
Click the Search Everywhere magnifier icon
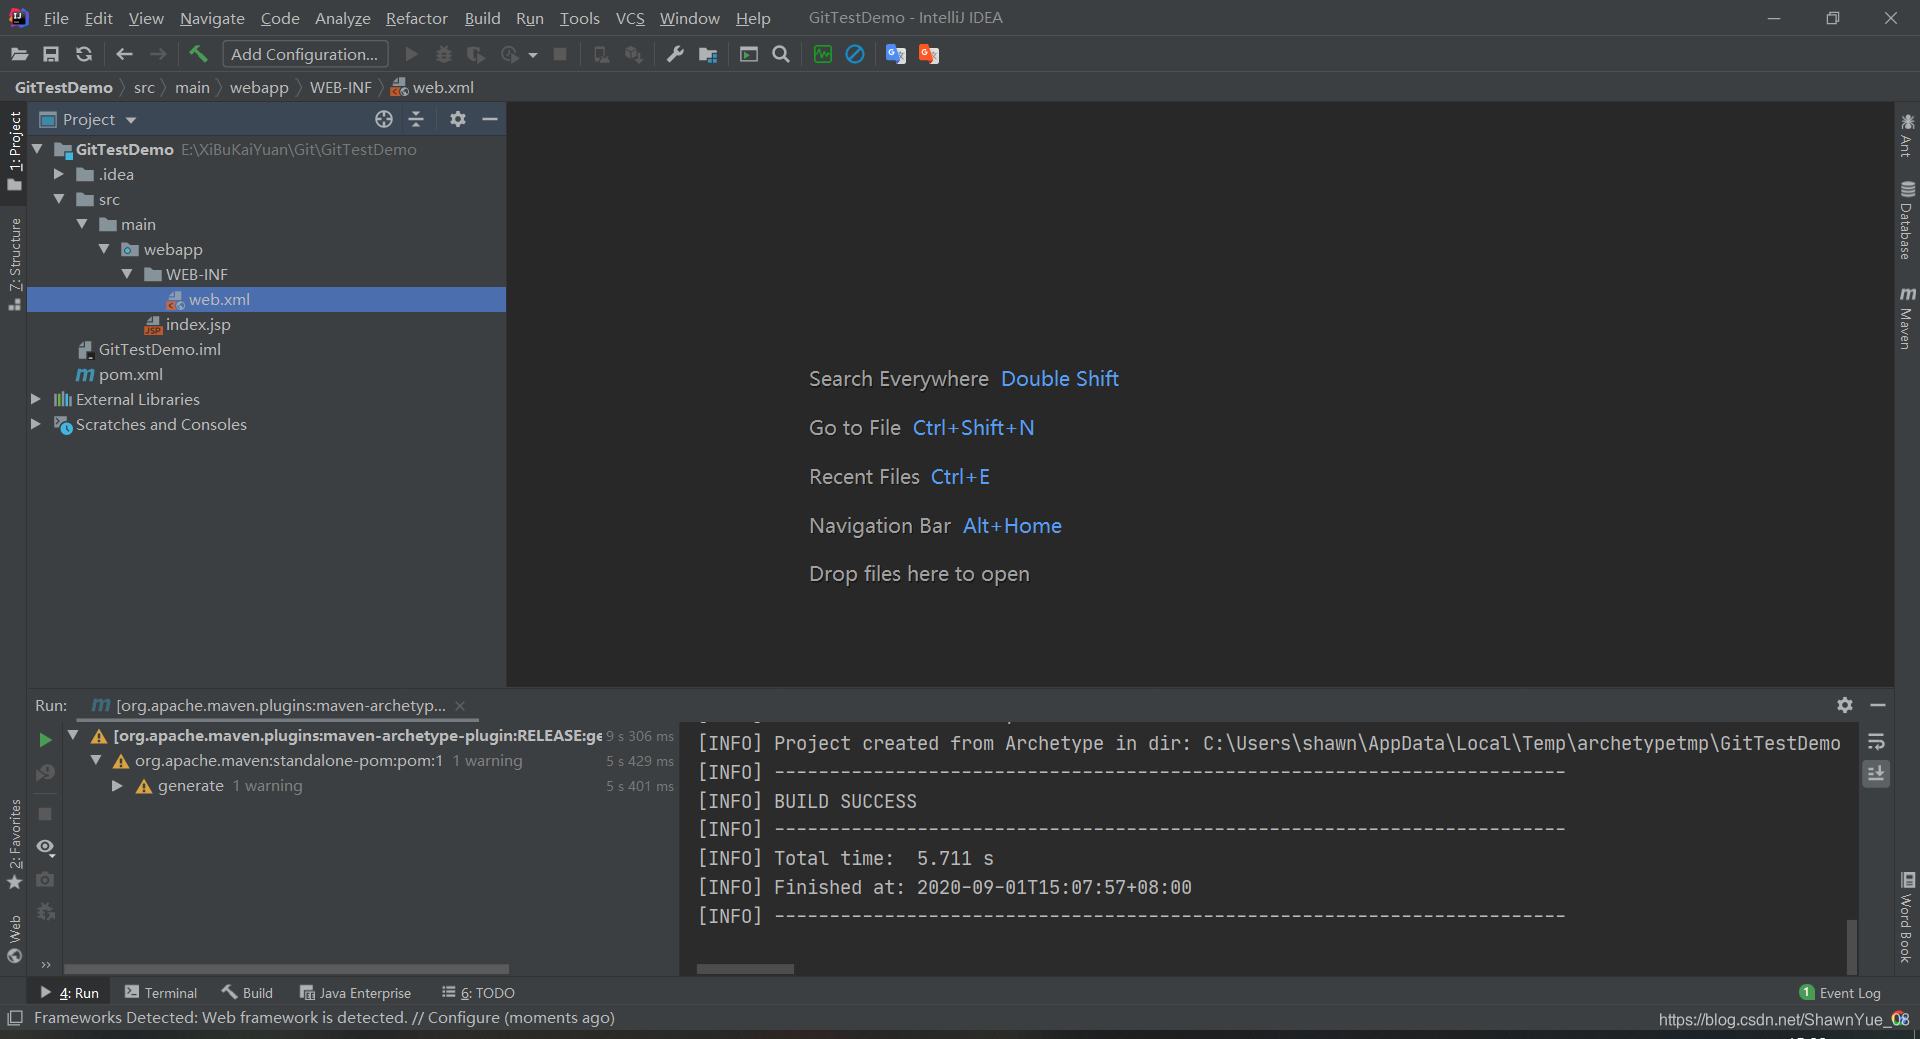pyautogui.click(x=781, y=54)
